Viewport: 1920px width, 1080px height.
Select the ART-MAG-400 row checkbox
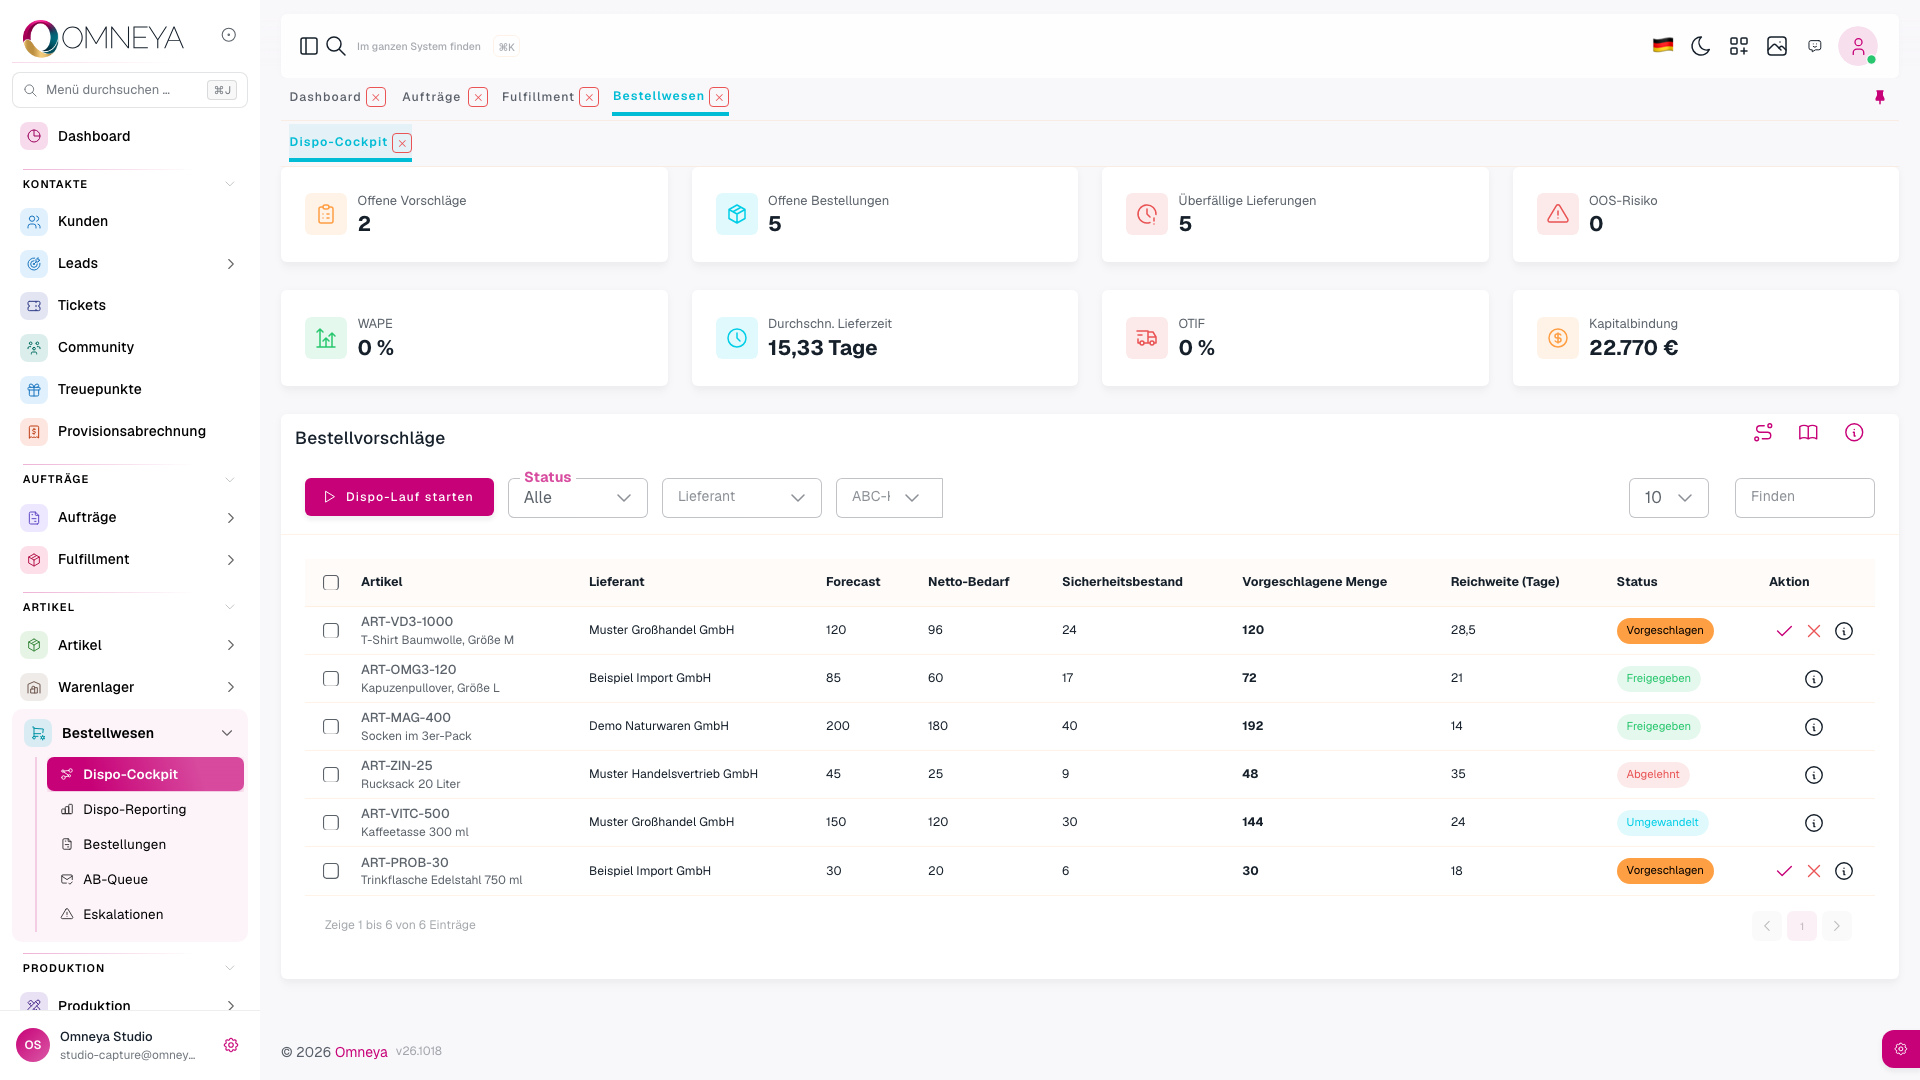click(331, 727)
